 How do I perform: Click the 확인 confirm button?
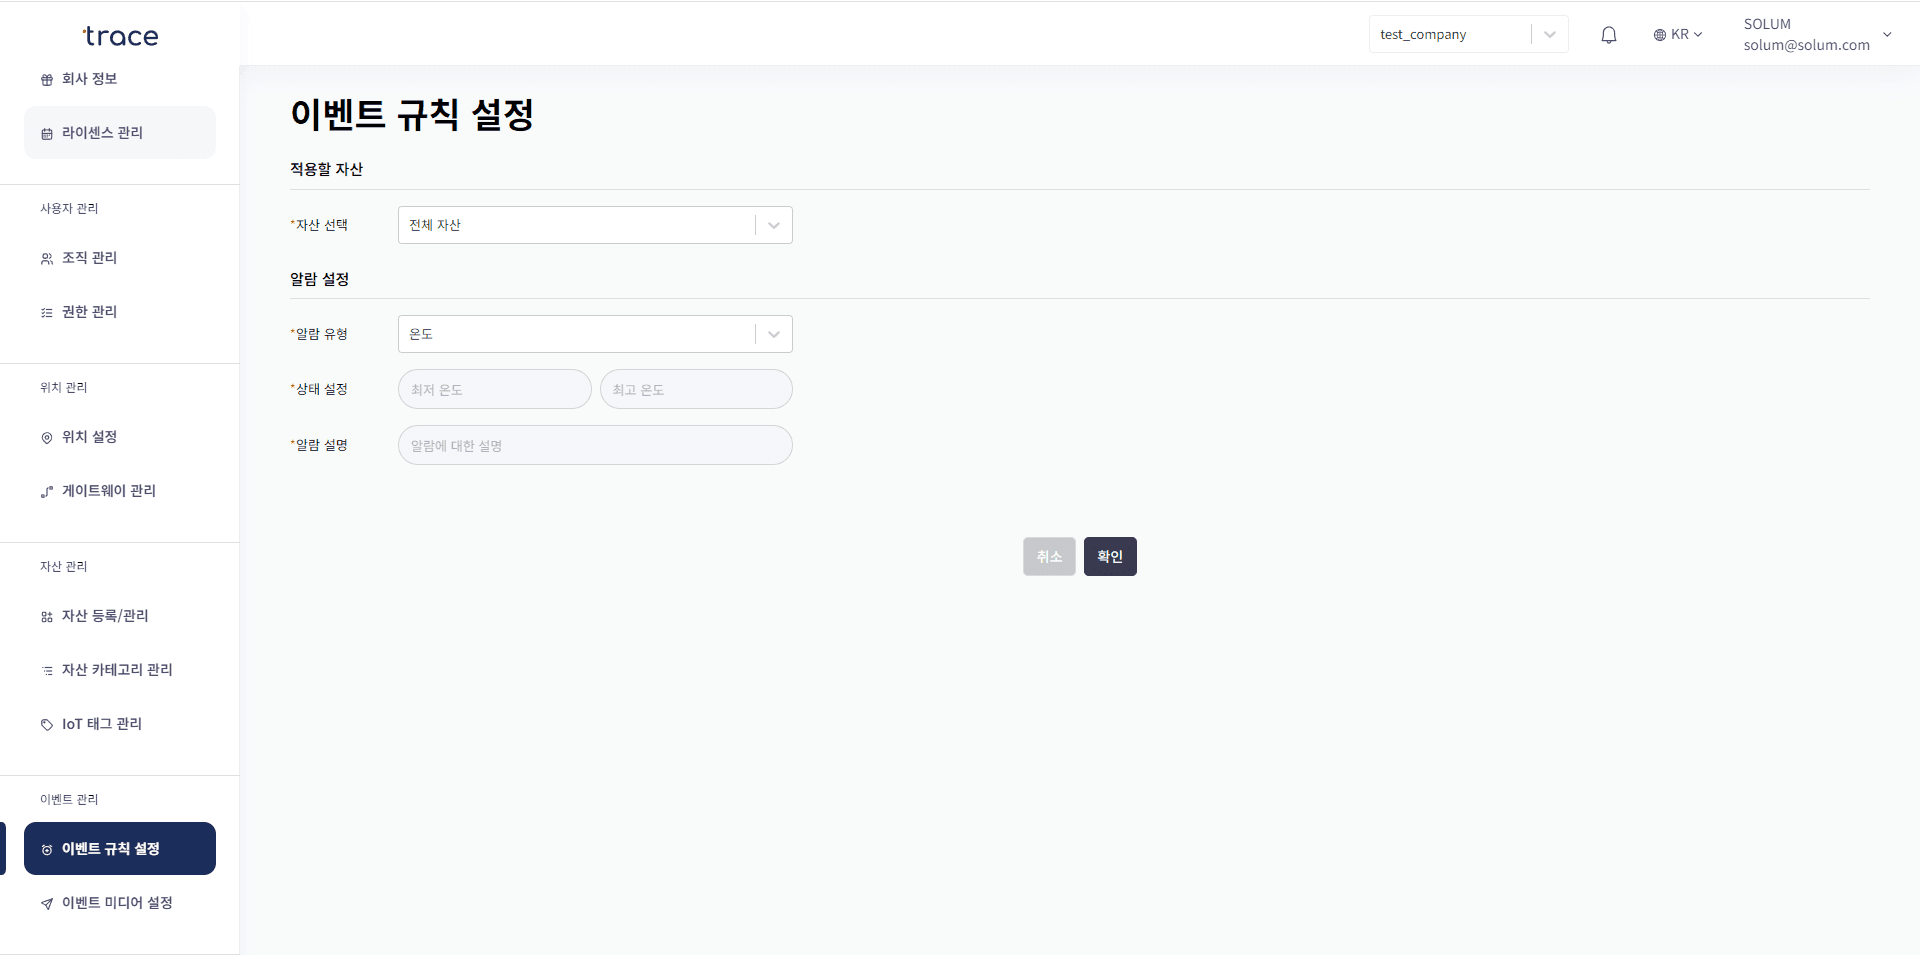(1110, 556)
